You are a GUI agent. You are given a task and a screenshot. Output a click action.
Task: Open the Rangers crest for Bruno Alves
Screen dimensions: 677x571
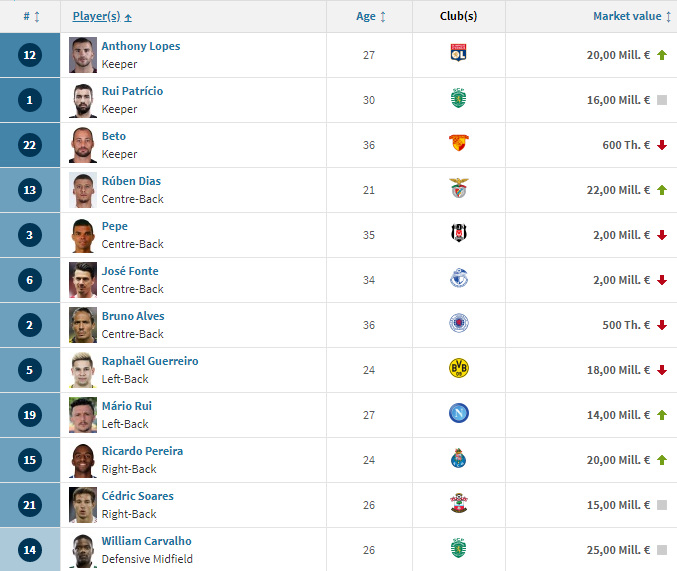click(459, 323)
